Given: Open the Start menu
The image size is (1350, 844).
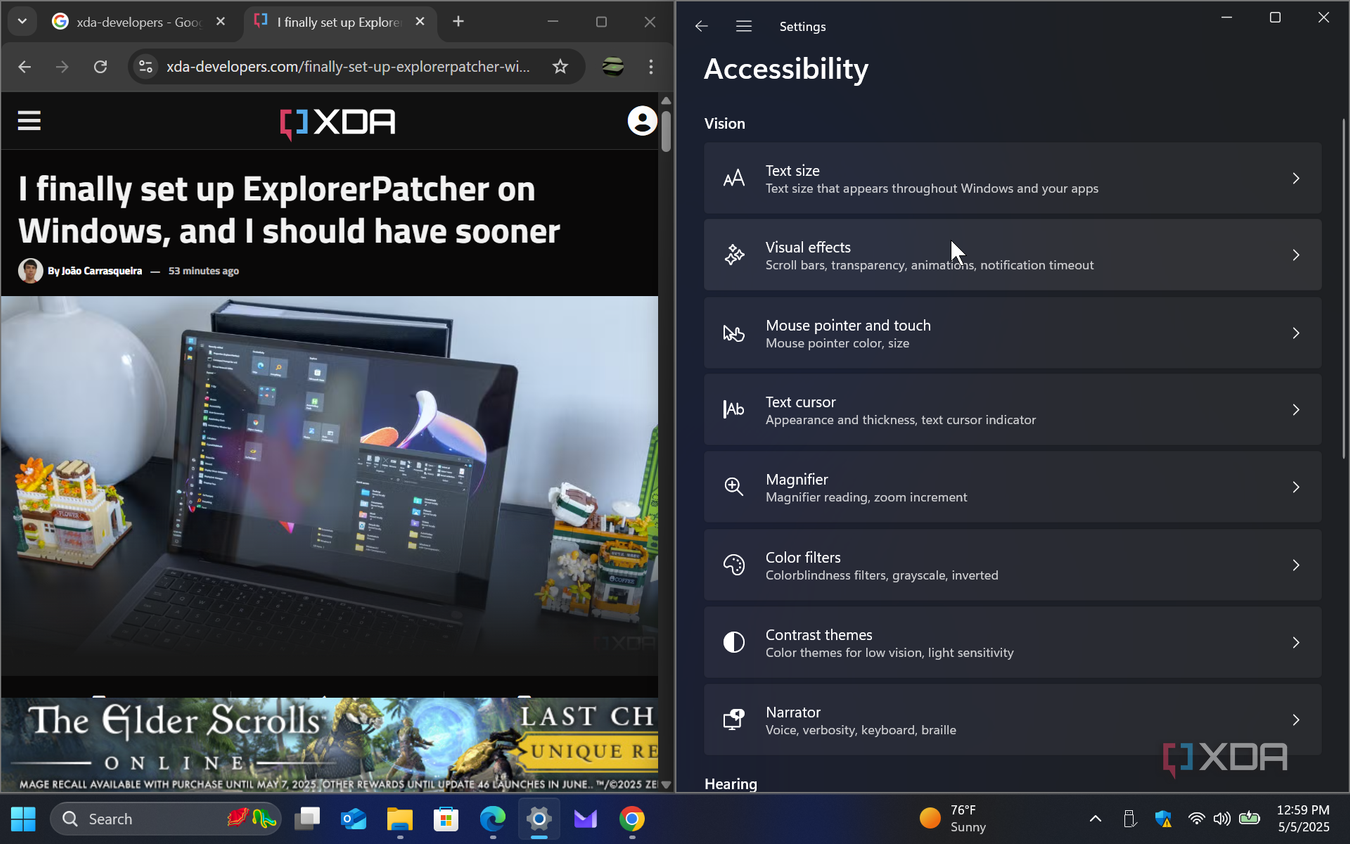Looking at the screenshot, I should pyautogui.click(x=23, y=819).
